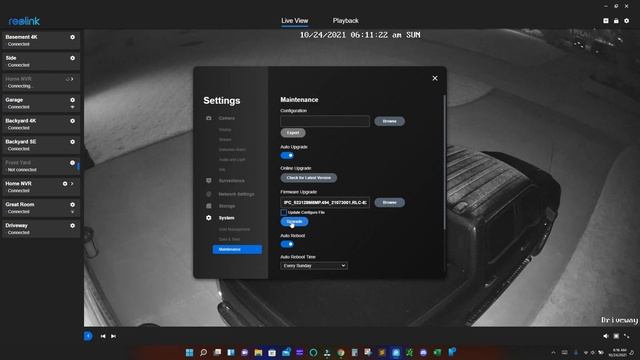Show hidden system tray icons

pyautogui.click(x=553, y=352)
